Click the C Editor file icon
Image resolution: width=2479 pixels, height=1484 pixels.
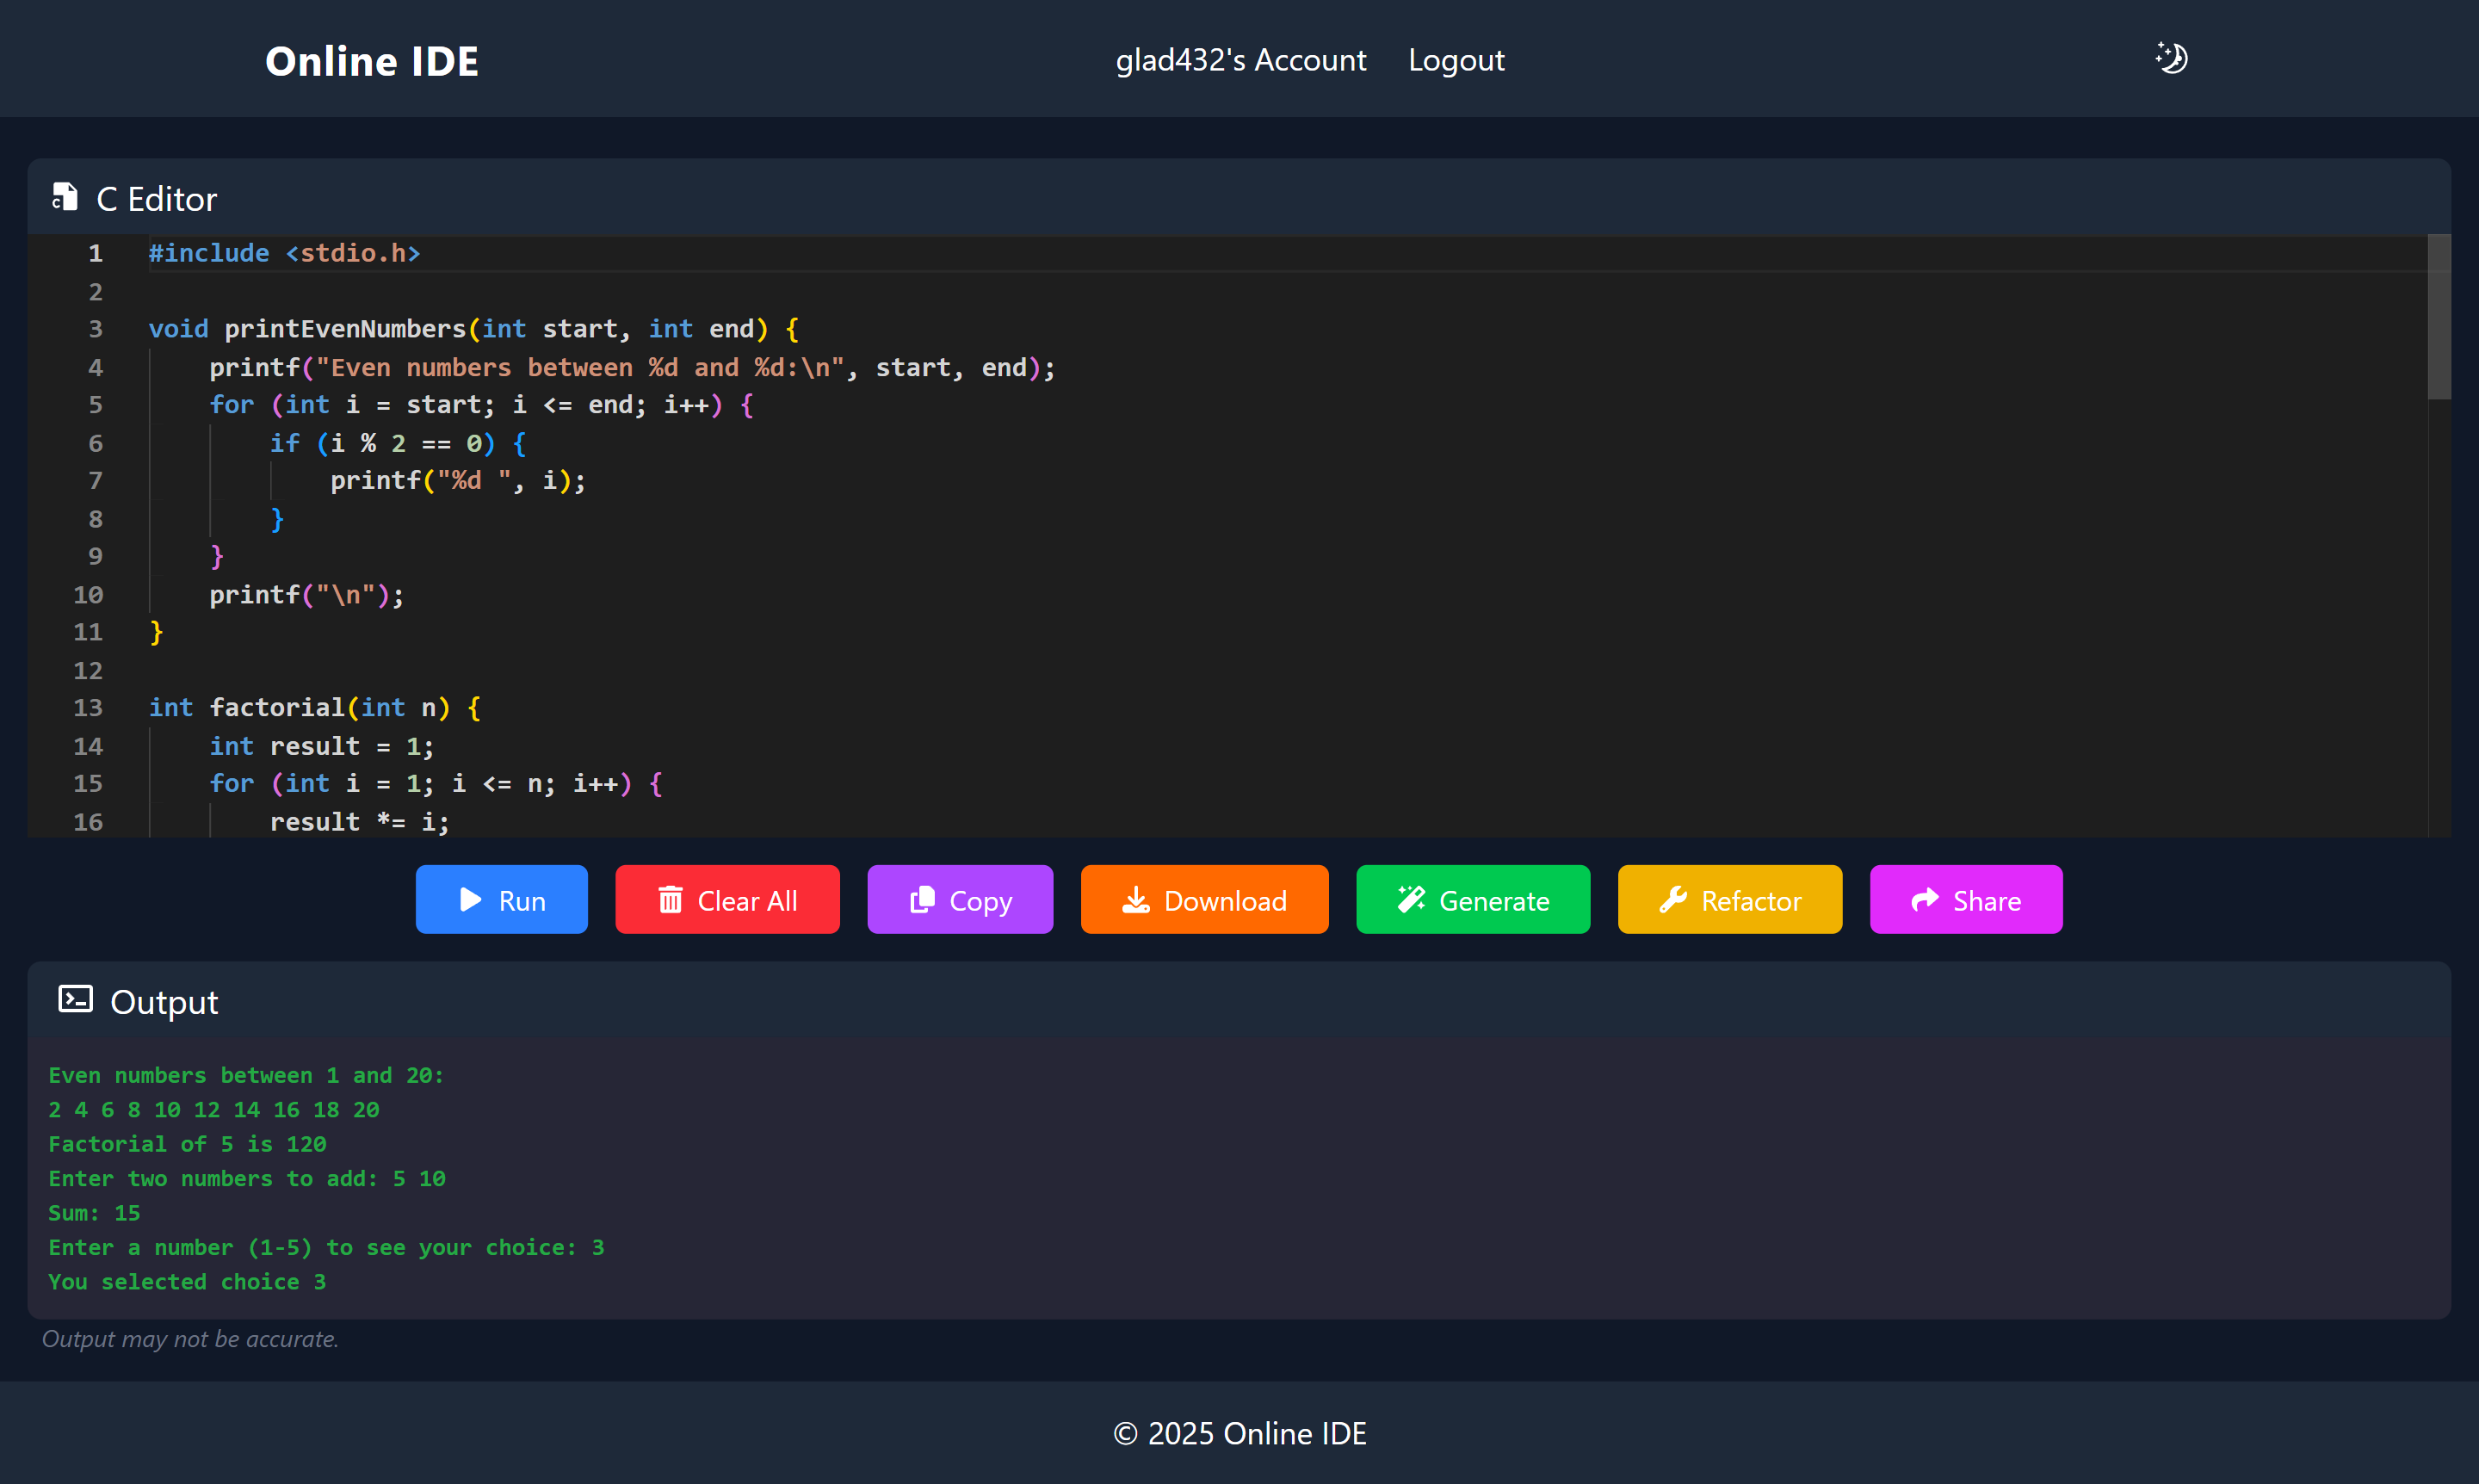[x=65, y=197]
